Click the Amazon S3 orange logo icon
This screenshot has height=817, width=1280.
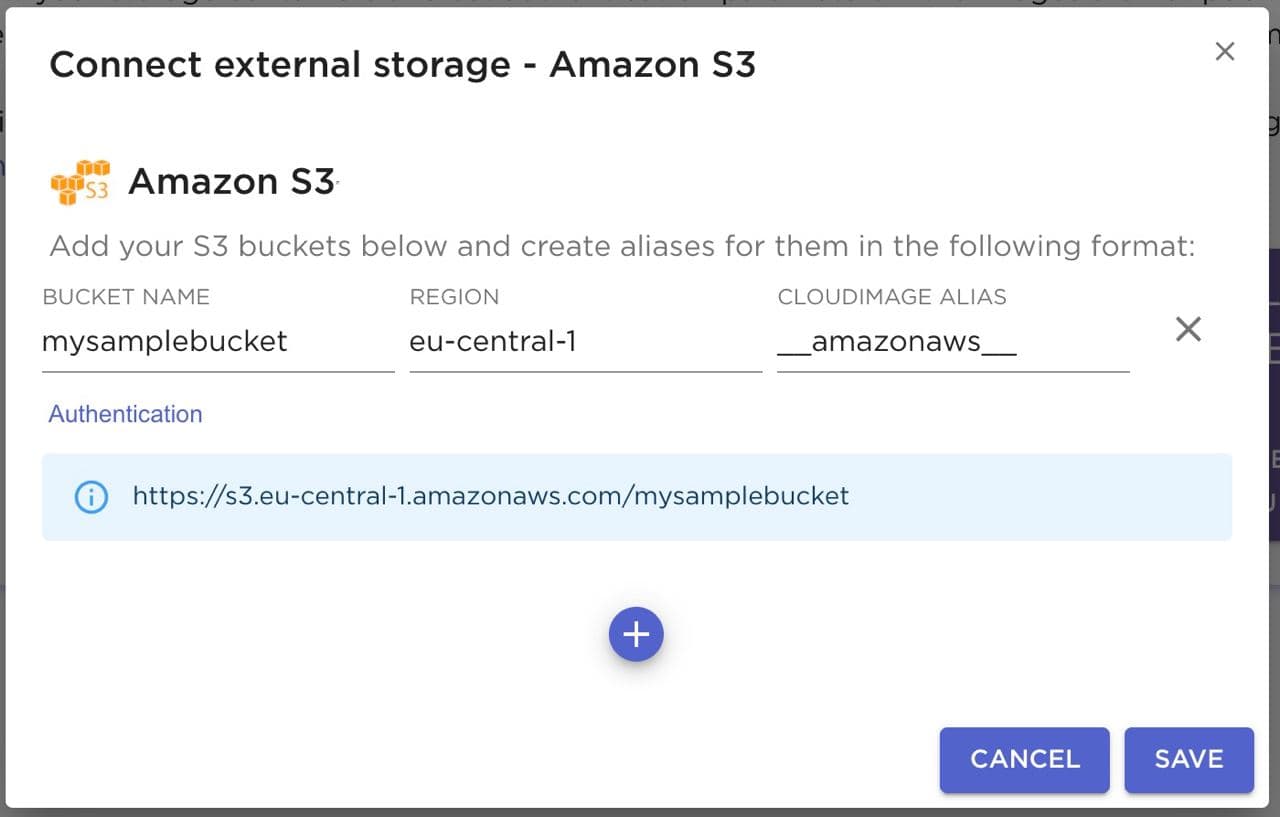coord(80,182)
